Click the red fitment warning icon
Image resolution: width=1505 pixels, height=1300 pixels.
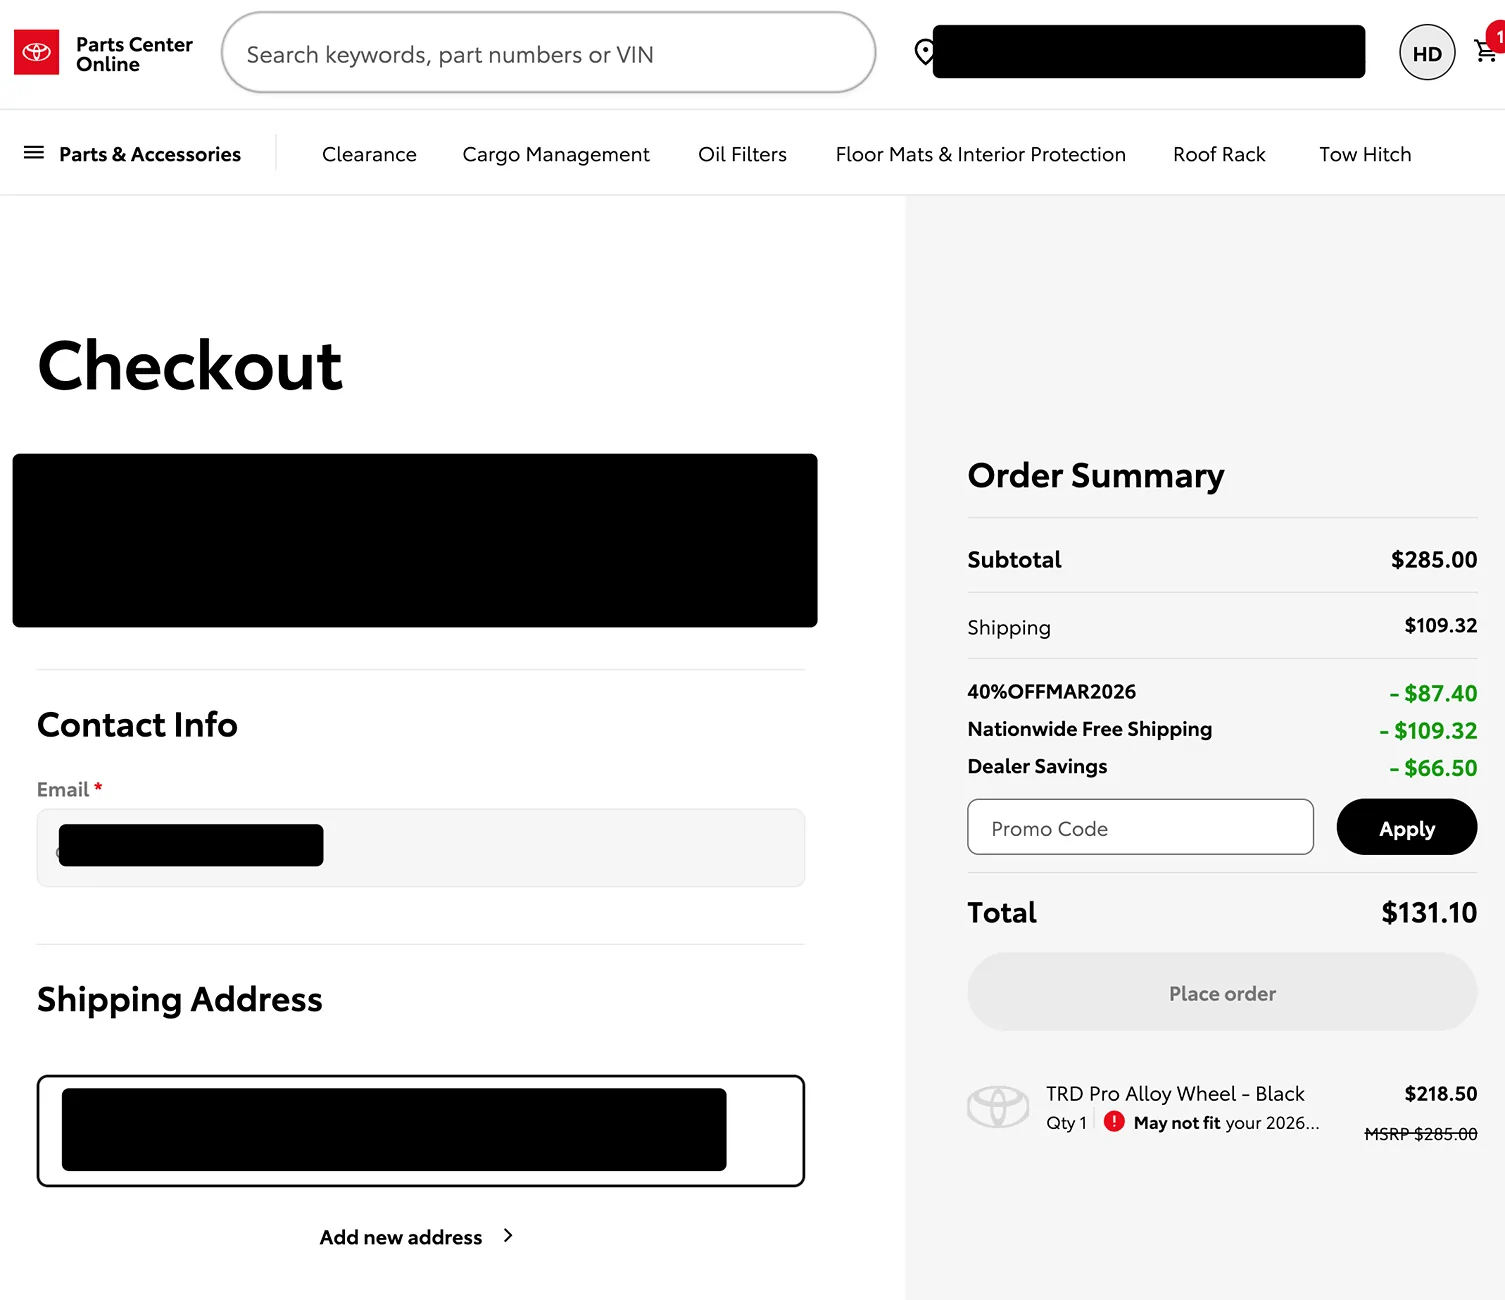tap(1113, 1122)
